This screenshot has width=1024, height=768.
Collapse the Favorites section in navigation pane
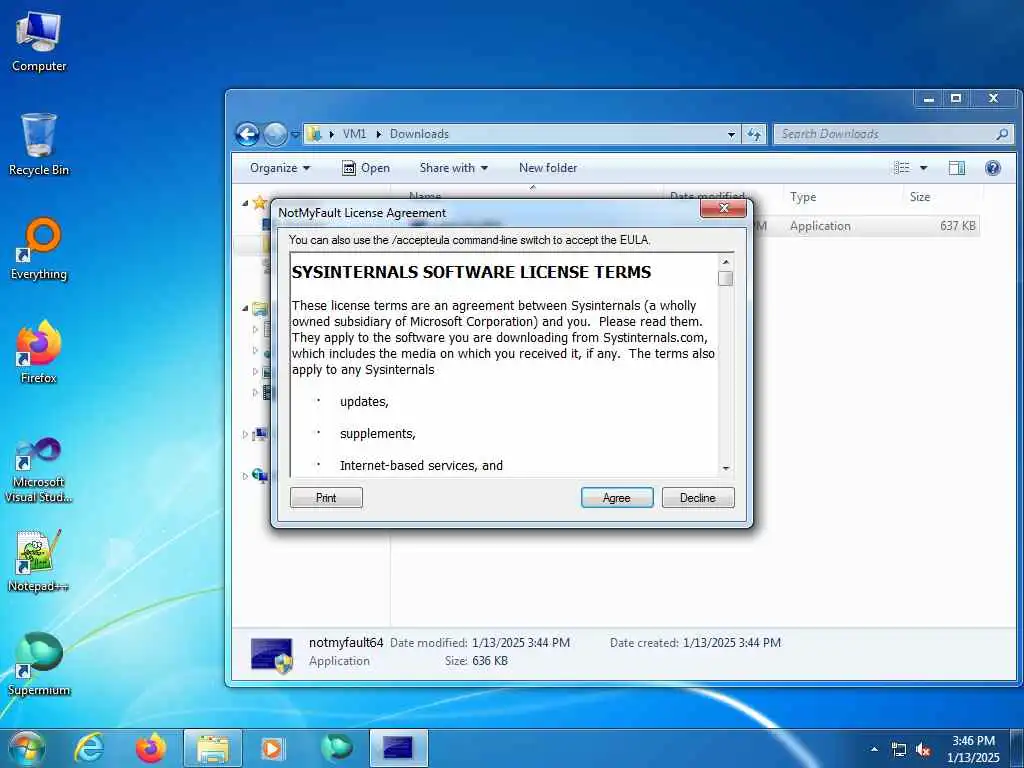click(x=245, y=203)
